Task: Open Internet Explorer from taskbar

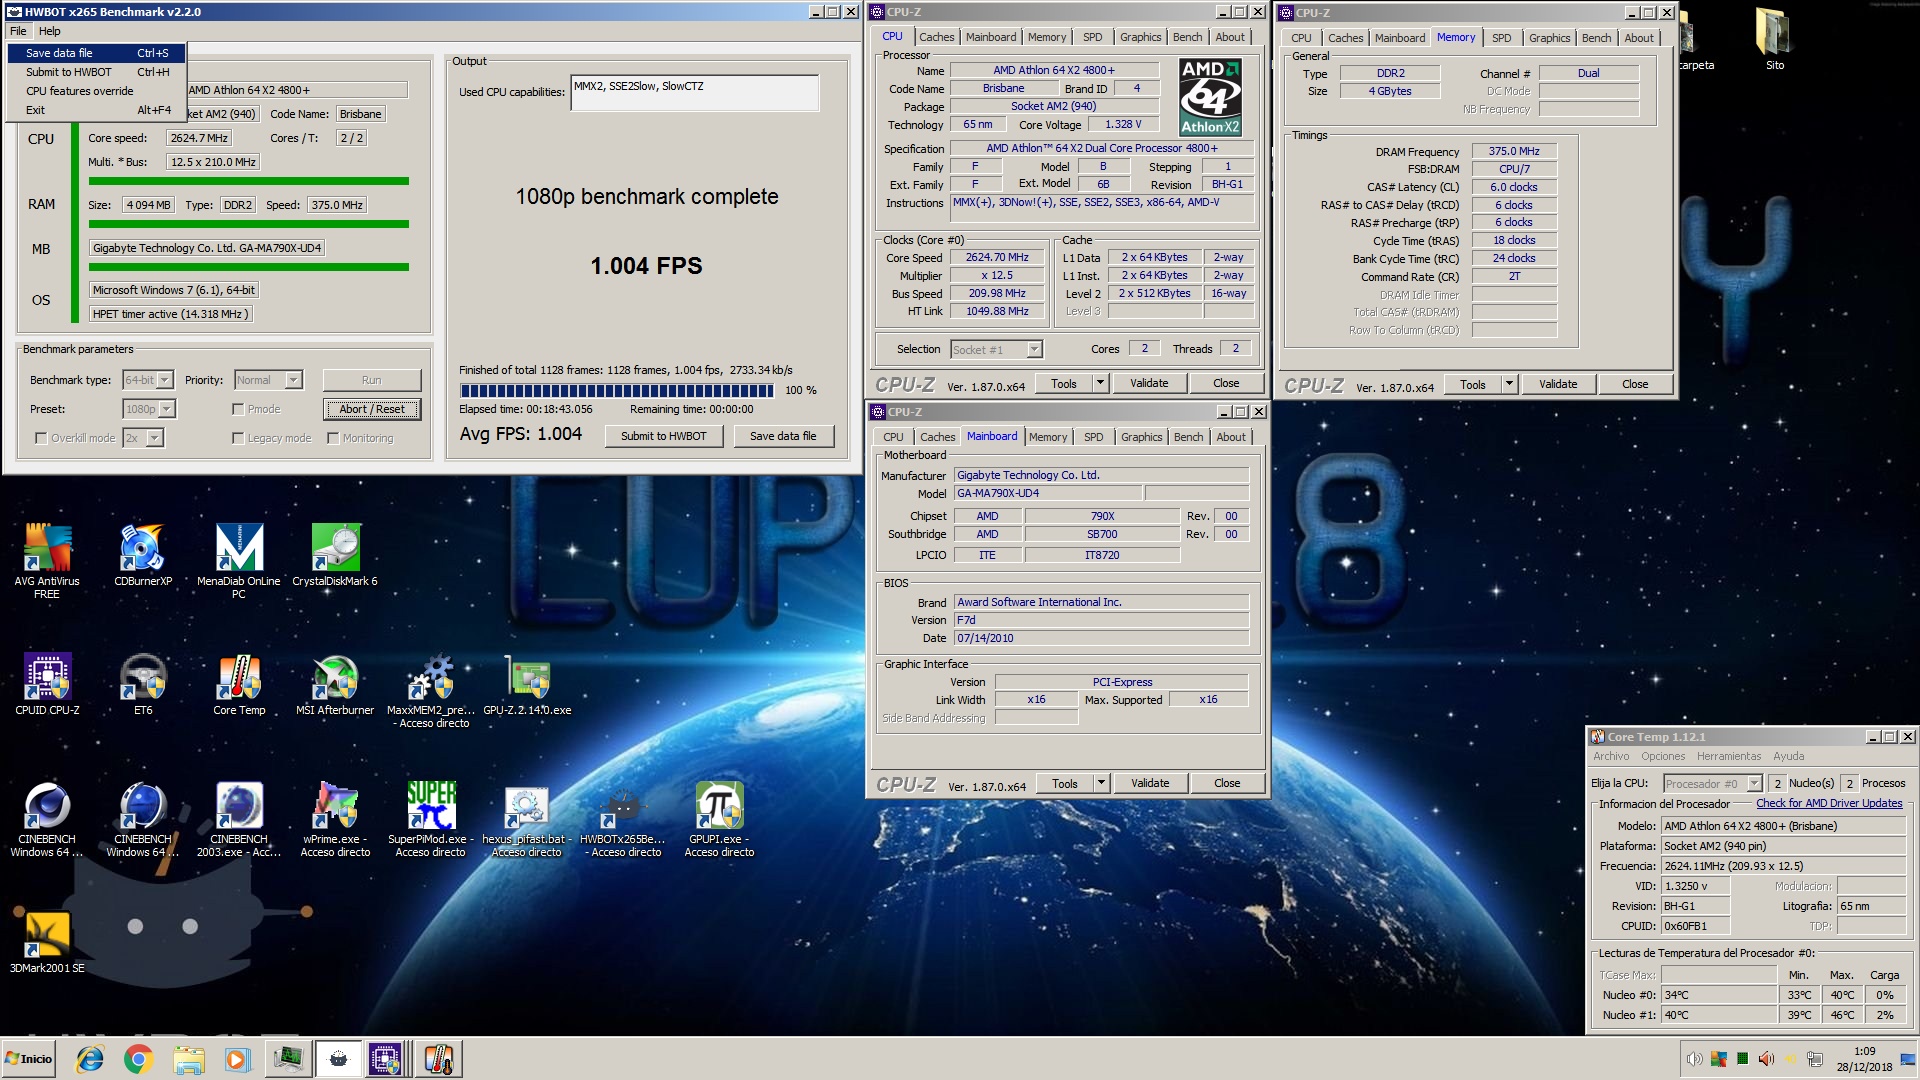Action: point(90,1059)
